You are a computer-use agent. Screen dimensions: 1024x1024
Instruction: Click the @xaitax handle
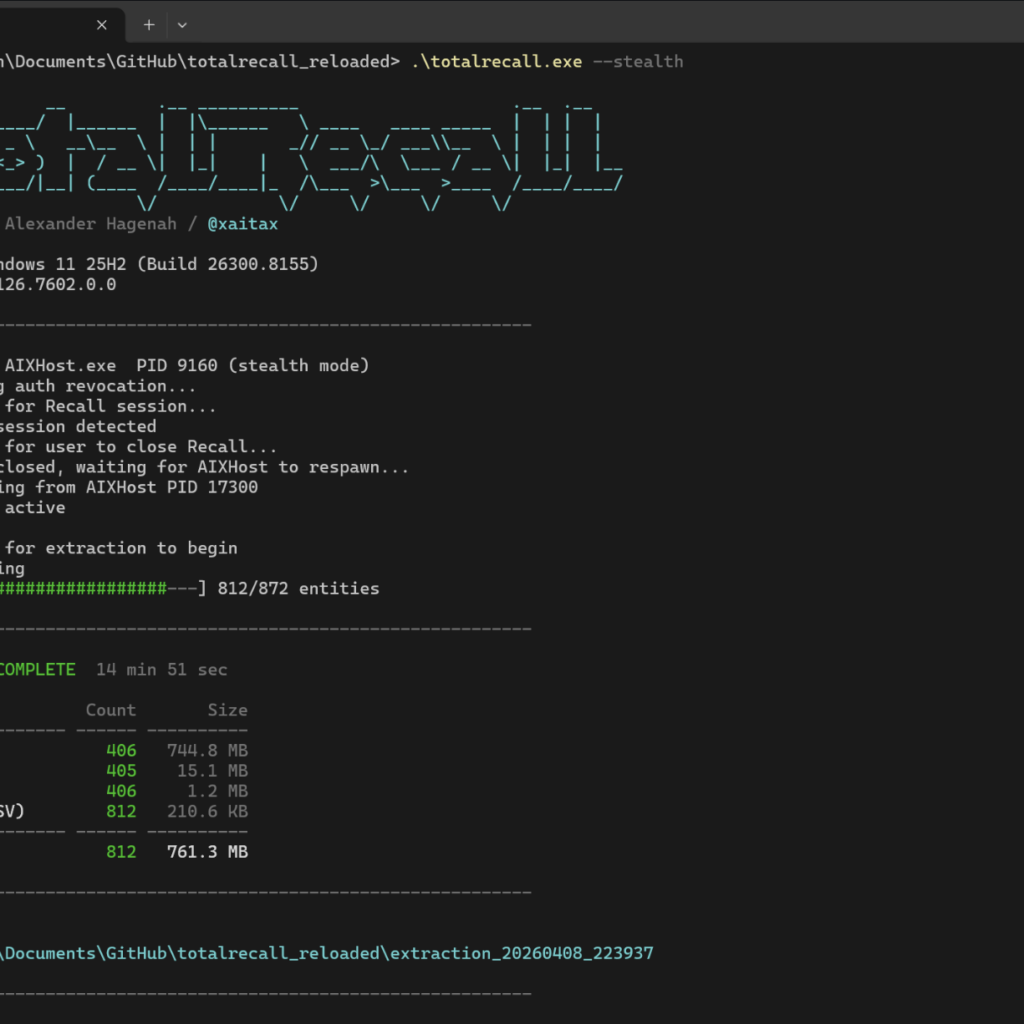242,224
